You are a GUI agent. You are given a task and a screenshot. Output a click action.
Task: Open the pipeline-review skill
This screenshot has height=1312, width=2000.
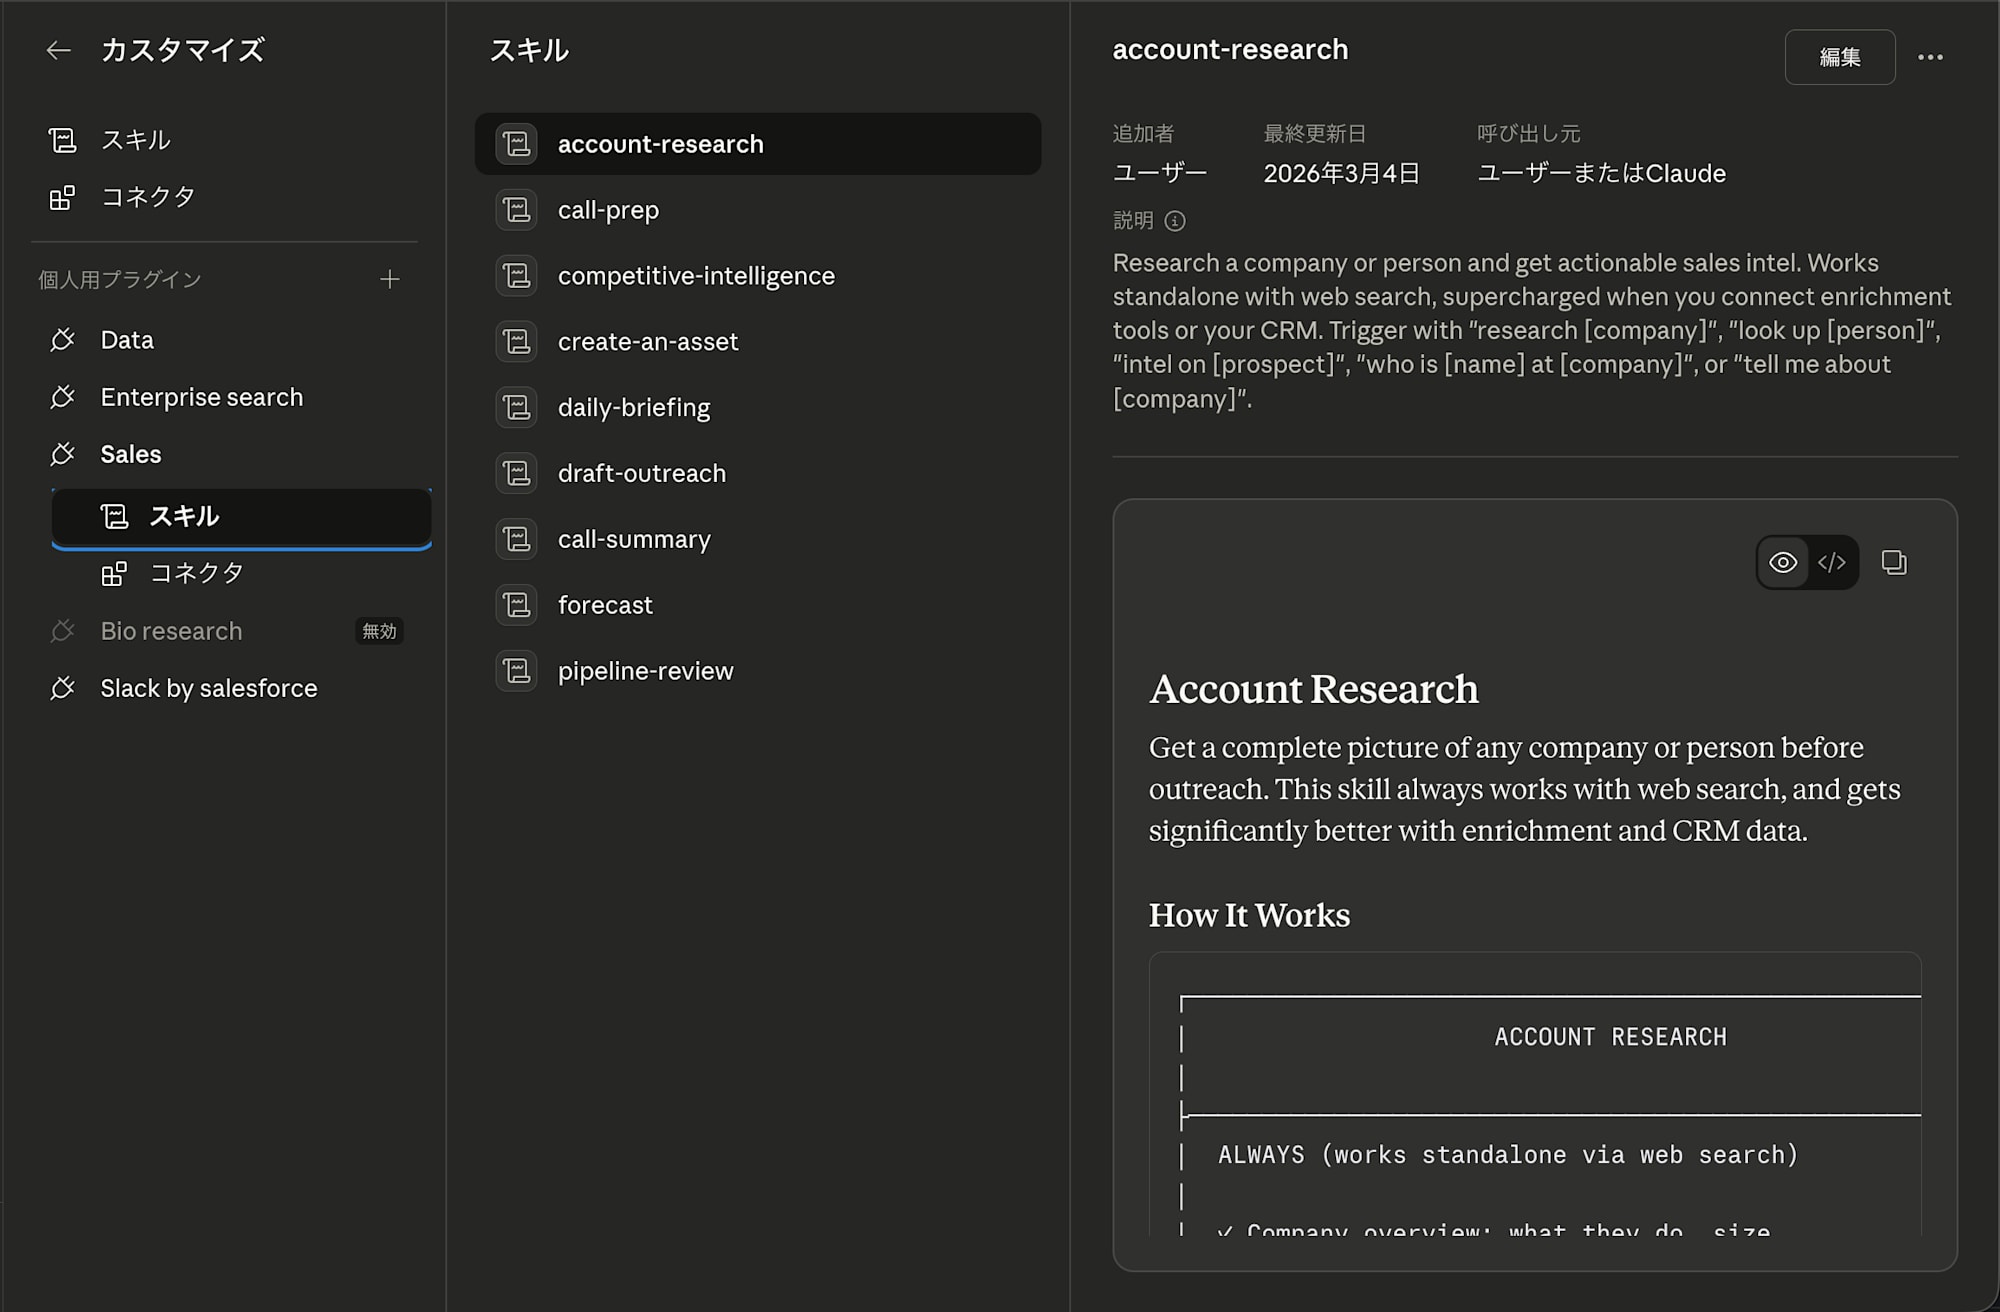pos(645,671)
